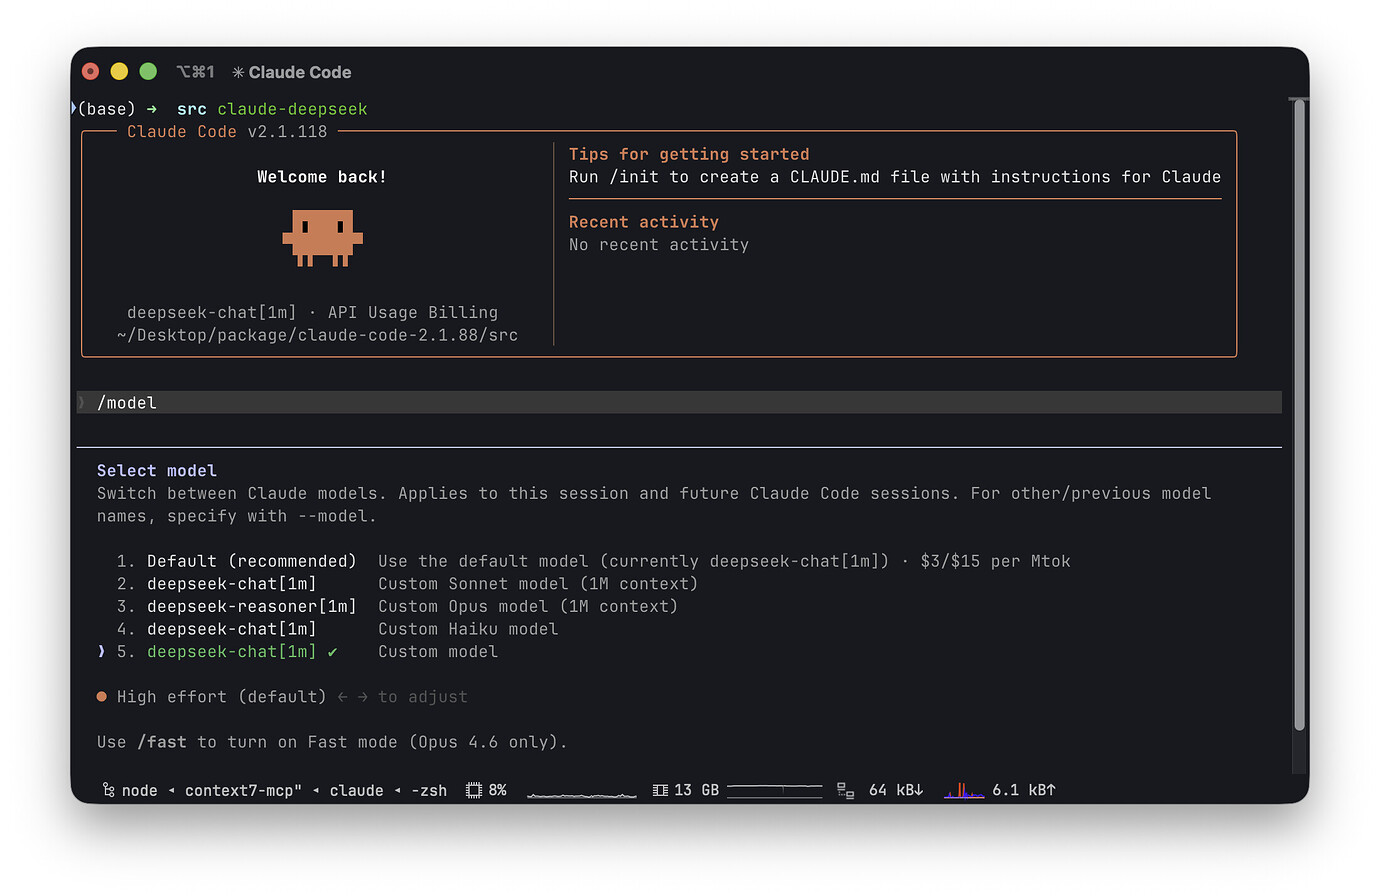Screen dimensions: 1380x896
Task: Click the Select model heading
Action: click(157, 471)
